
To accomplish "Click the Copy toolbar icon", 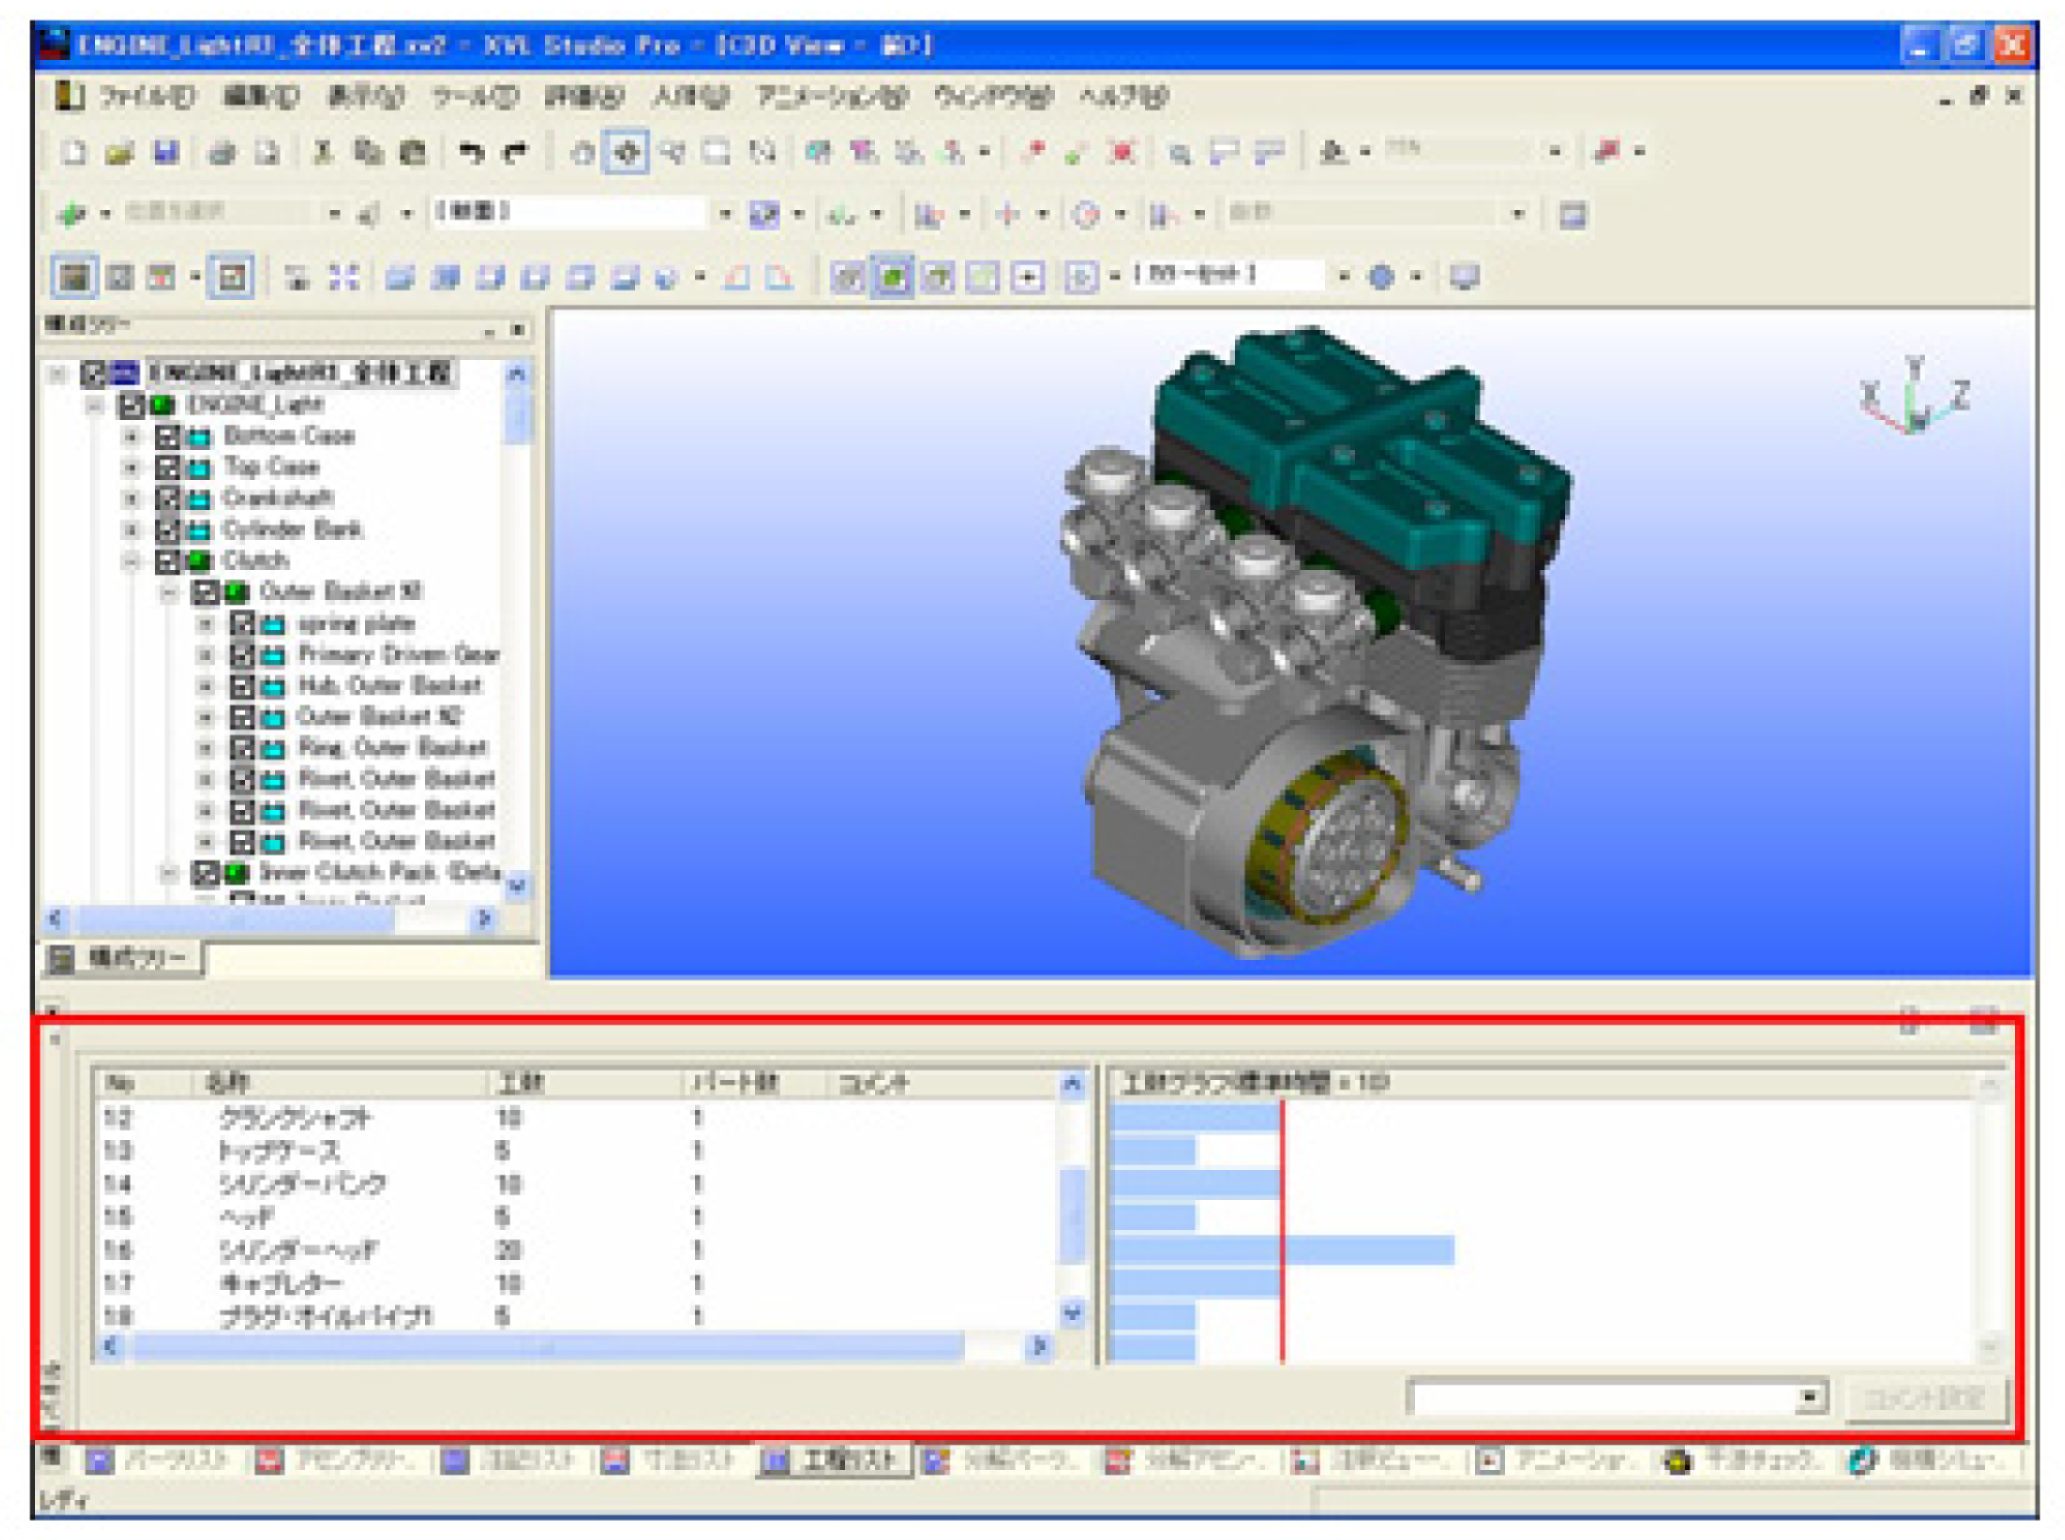I will click(x=367, y=153).
